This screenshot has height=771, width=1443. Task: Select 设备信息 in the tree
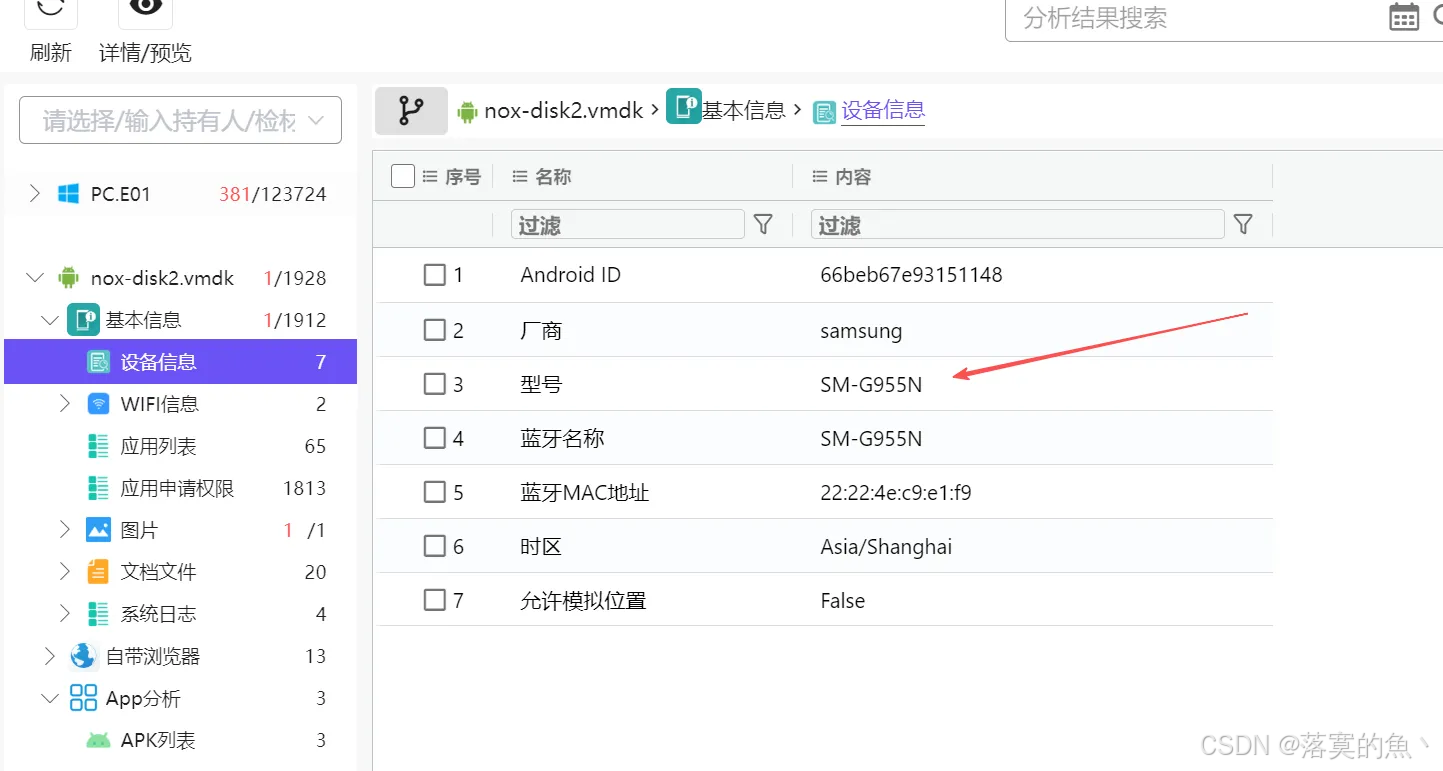pos(180,362)
